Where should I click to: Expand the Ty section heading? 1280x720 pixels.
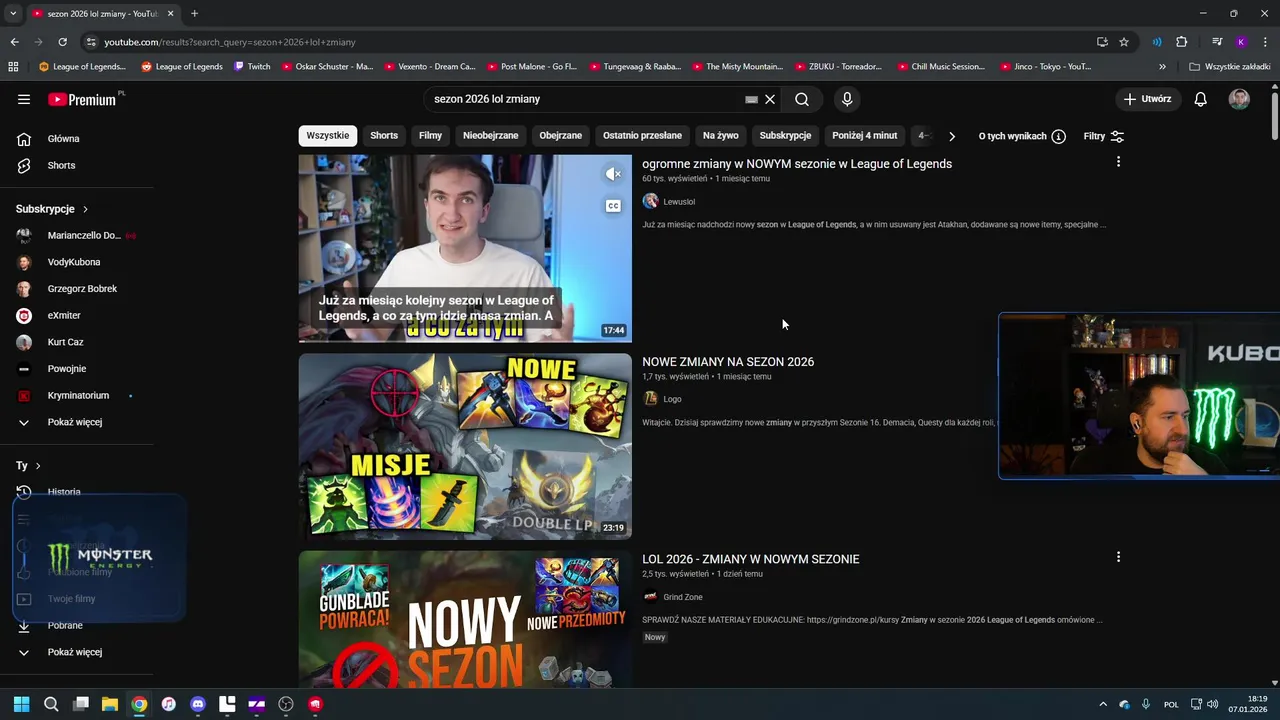click(x=28, y=466)
